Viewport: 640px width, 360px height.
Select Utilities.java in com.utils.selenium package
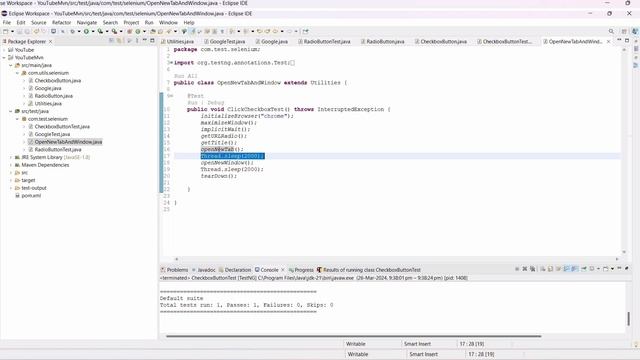coord(48,104)
